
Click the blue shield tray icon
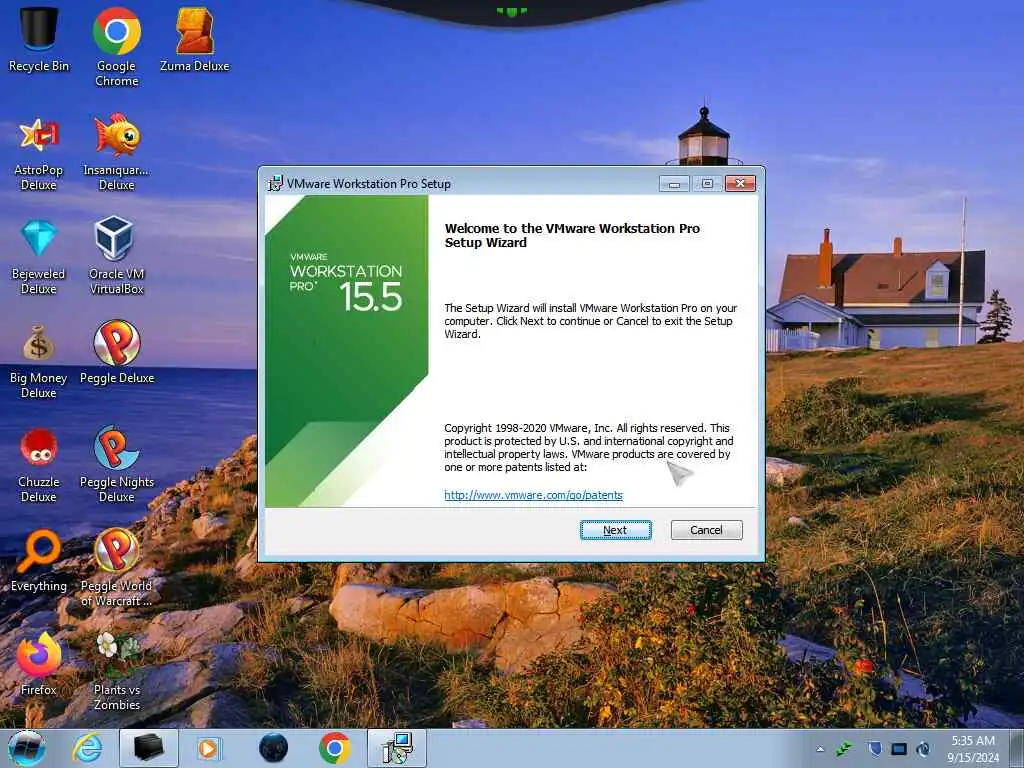point(874,749)
